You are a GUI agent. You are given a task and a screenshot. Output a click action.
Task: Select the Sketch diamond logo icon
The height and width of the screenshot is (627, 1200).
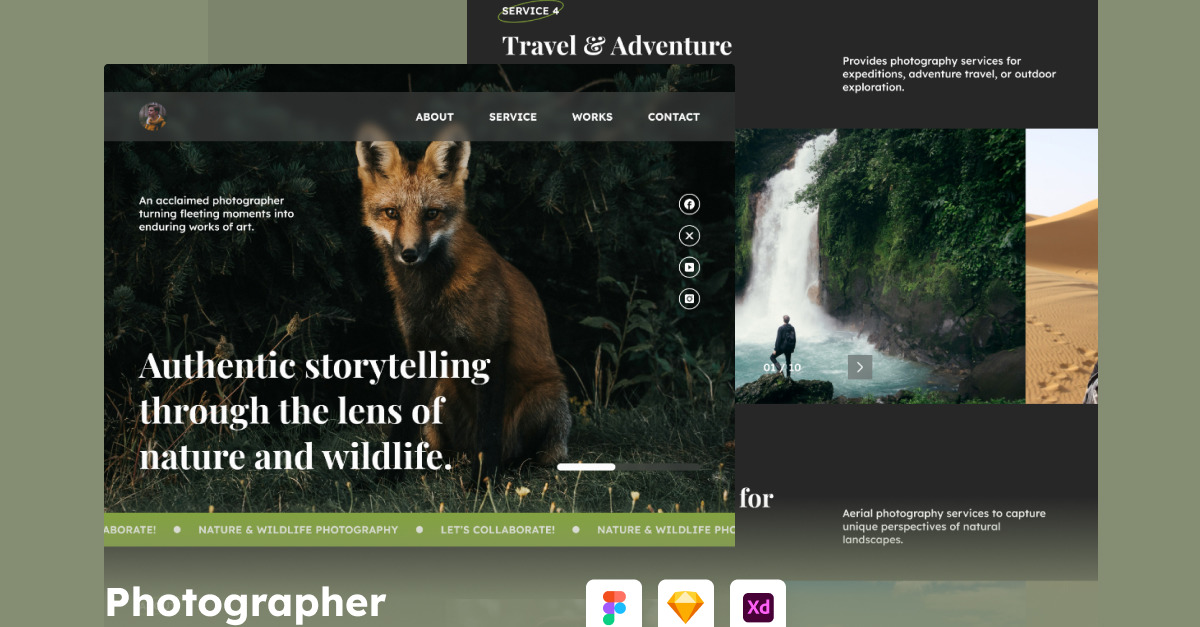point(686,604)
